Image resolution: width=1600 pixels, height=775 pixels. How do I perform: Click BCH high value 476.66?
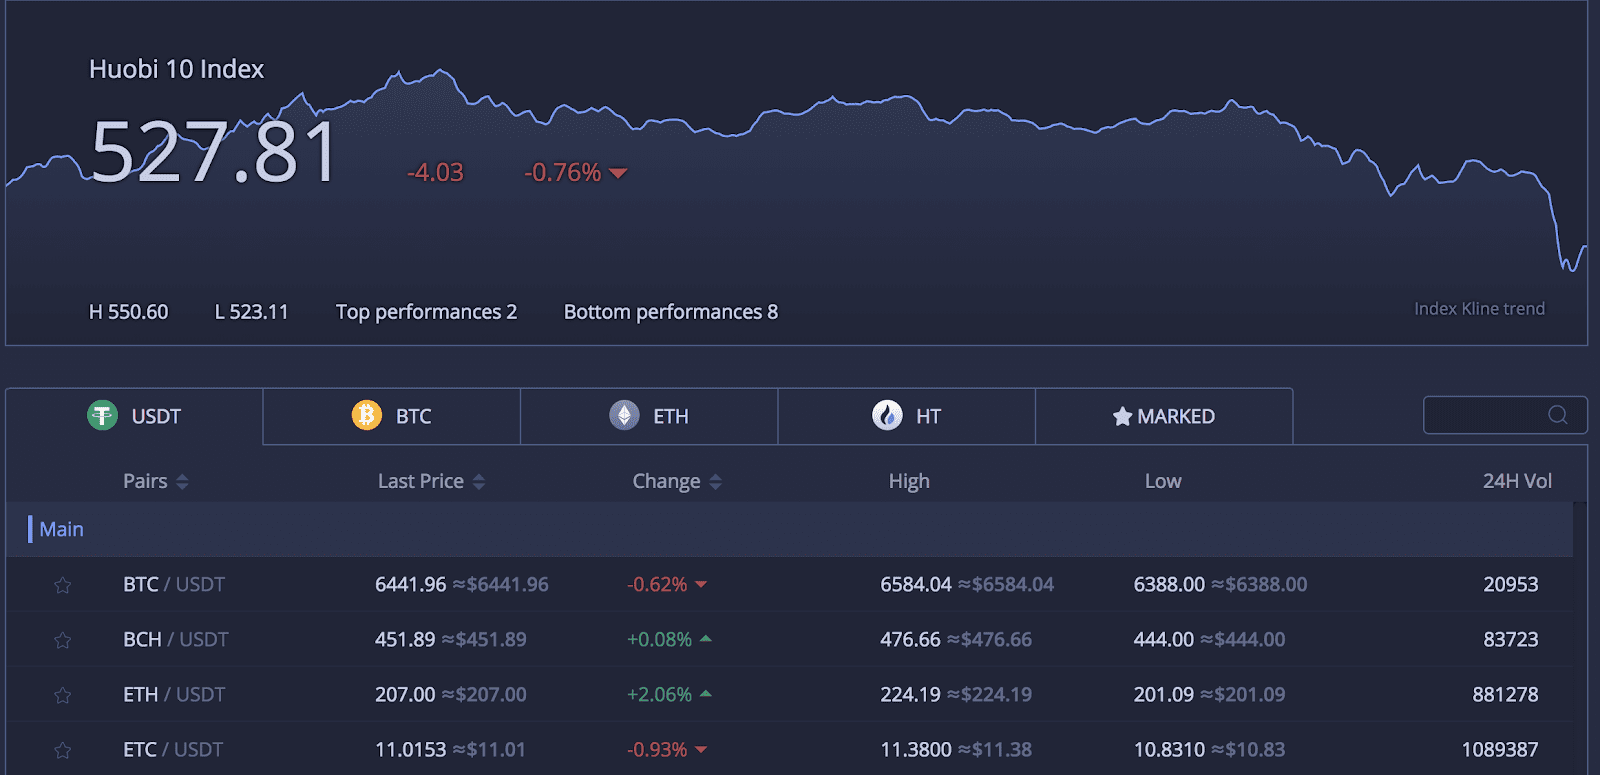pos(910,639)
